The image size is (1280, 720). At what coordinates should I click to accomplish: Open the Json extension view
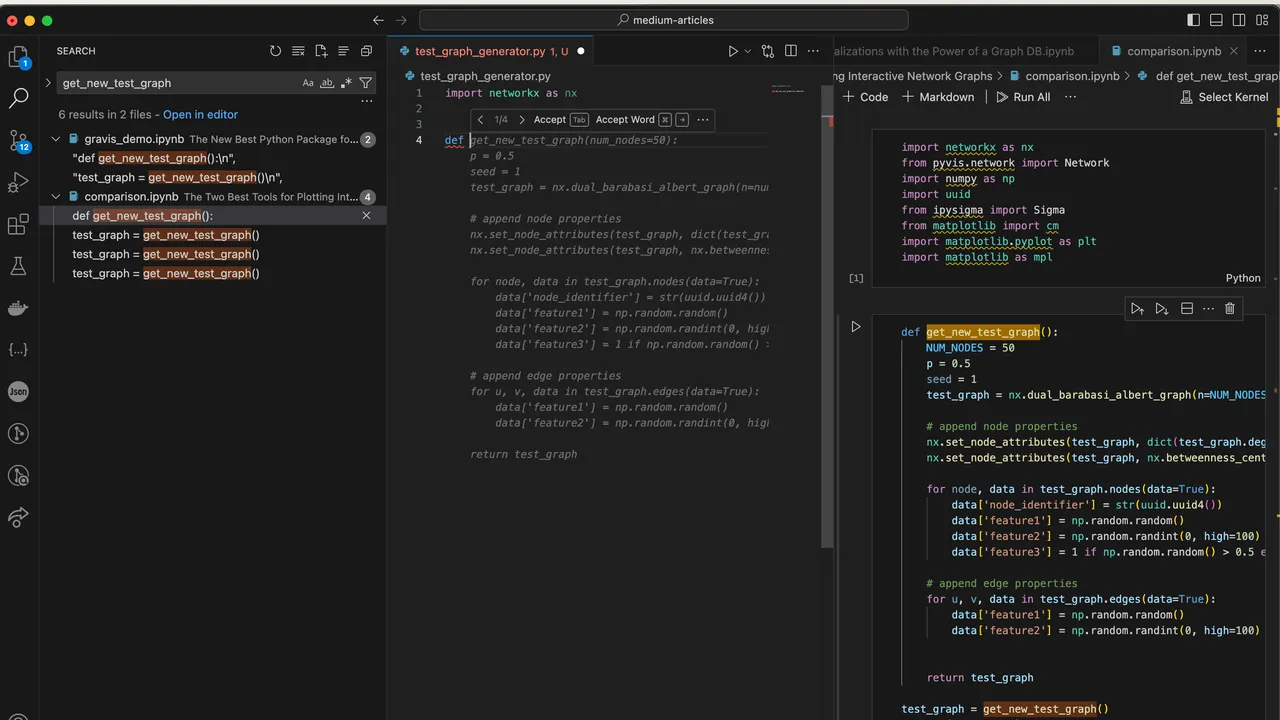click(18, 392)
